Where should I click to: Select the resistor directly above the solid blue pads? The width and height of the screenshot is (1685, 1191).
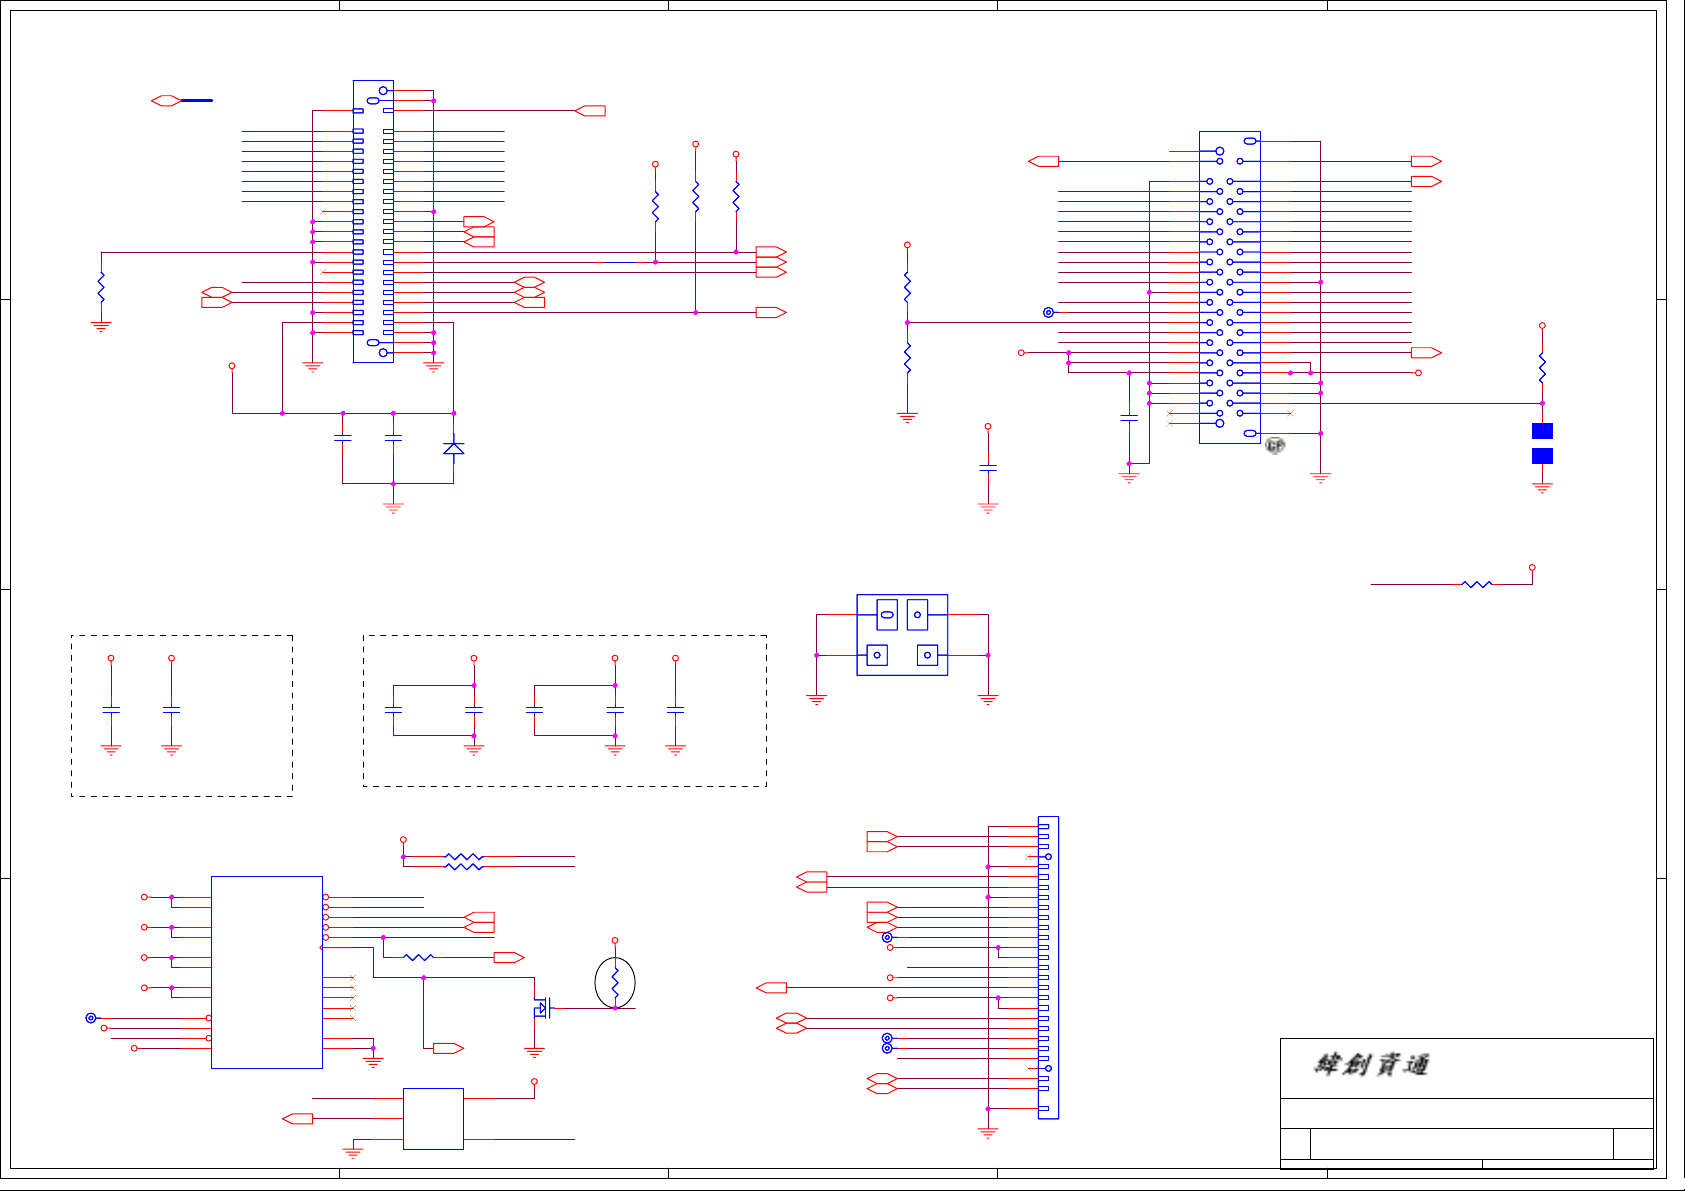[1542, 368]
